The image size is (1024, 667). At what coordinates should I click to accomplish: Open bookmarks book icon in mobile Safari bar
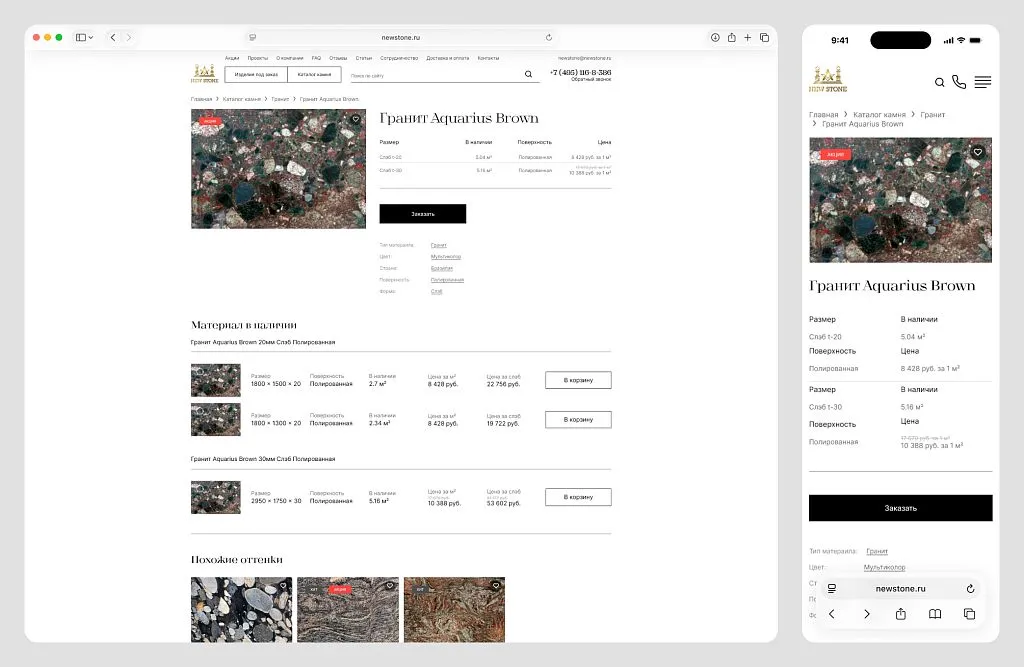pos(935,614)
